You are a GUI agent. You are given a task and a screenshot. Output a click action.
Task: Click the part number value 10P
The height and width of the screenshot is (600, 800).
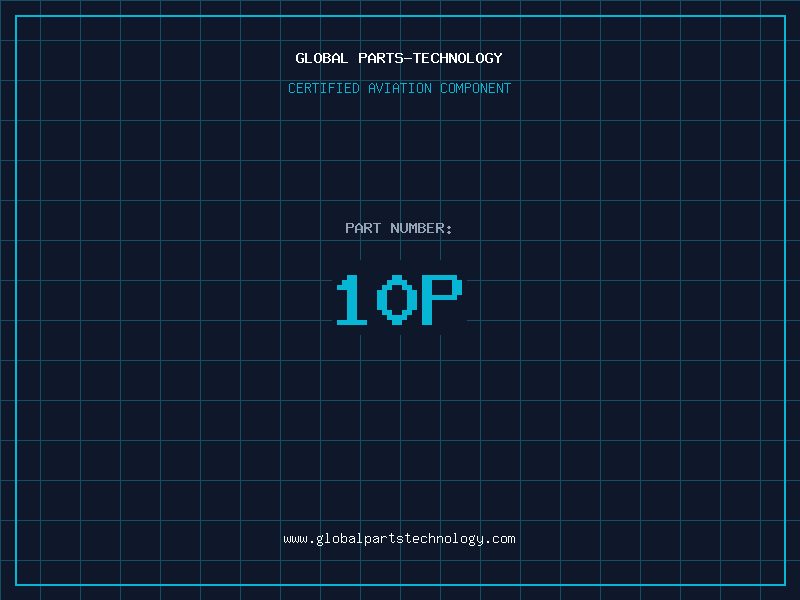click(399, 299)
